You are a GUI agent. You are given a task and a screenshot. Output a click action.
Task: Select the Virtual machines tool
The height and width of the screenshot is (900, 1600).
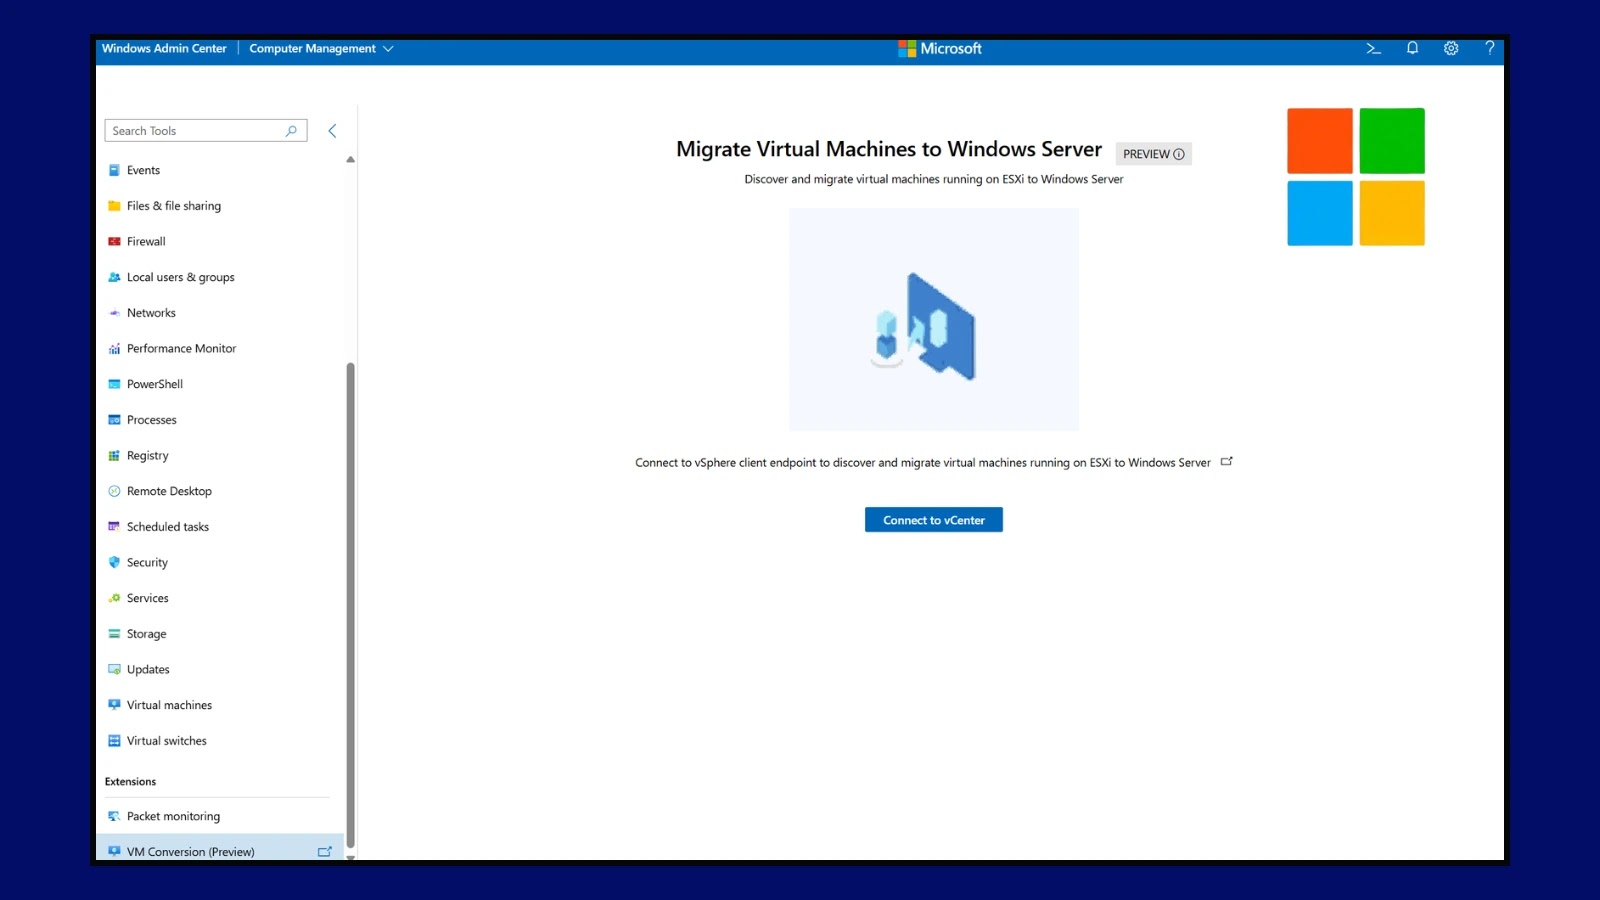coord(168,705)
